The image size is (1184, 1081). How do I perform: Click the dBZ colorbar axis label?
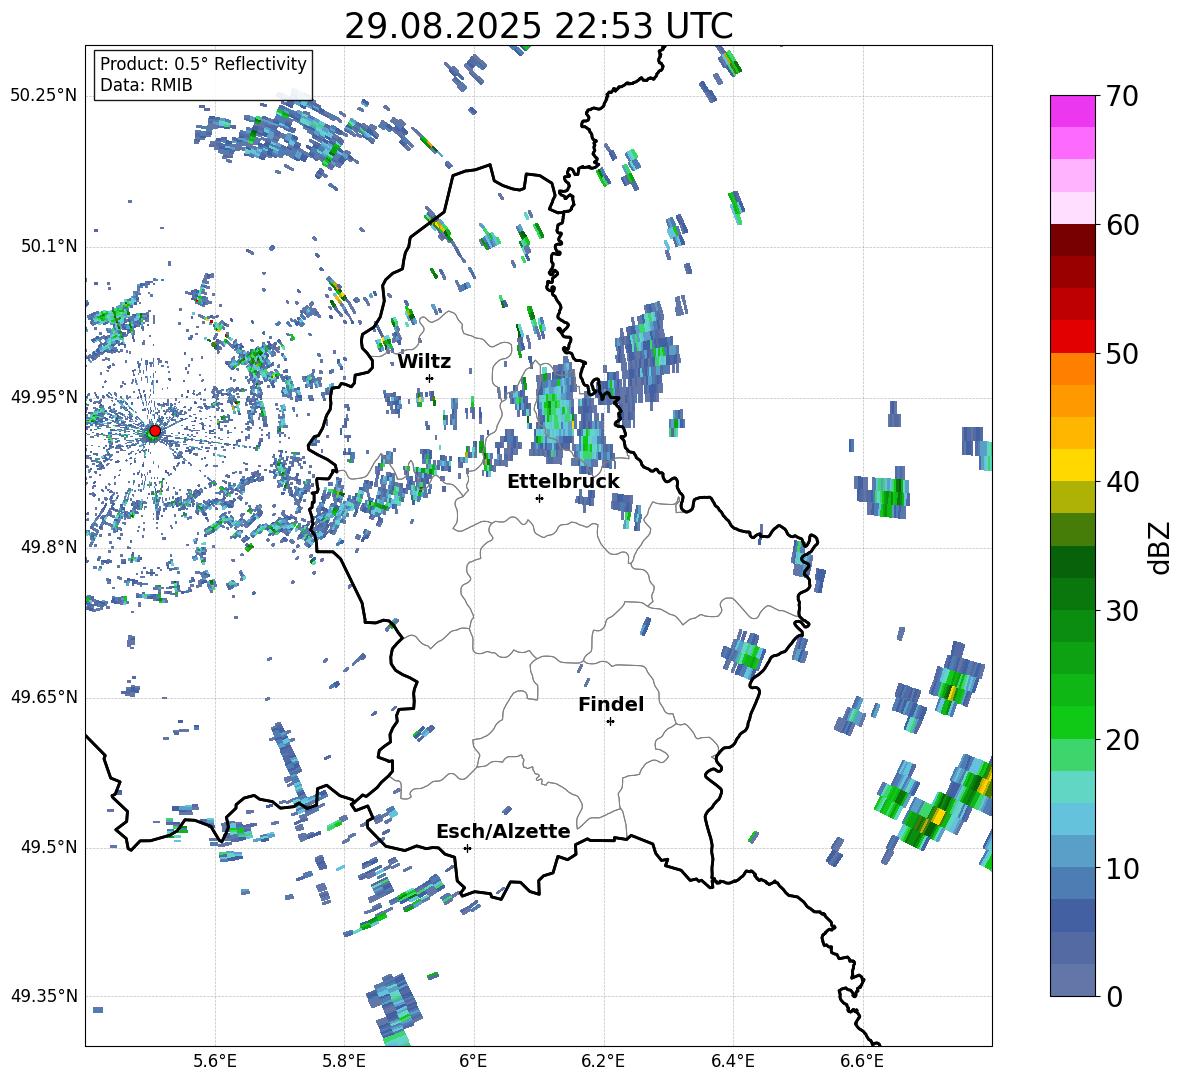[1160, 547]
